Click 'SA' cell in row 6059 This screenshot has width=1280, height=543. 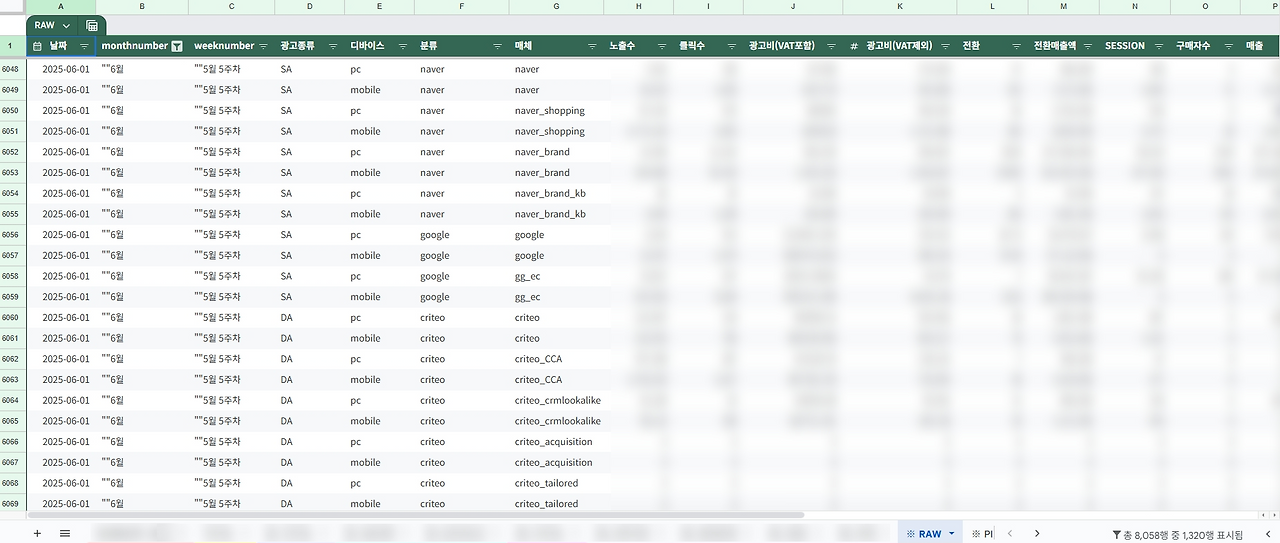[310, 297]
